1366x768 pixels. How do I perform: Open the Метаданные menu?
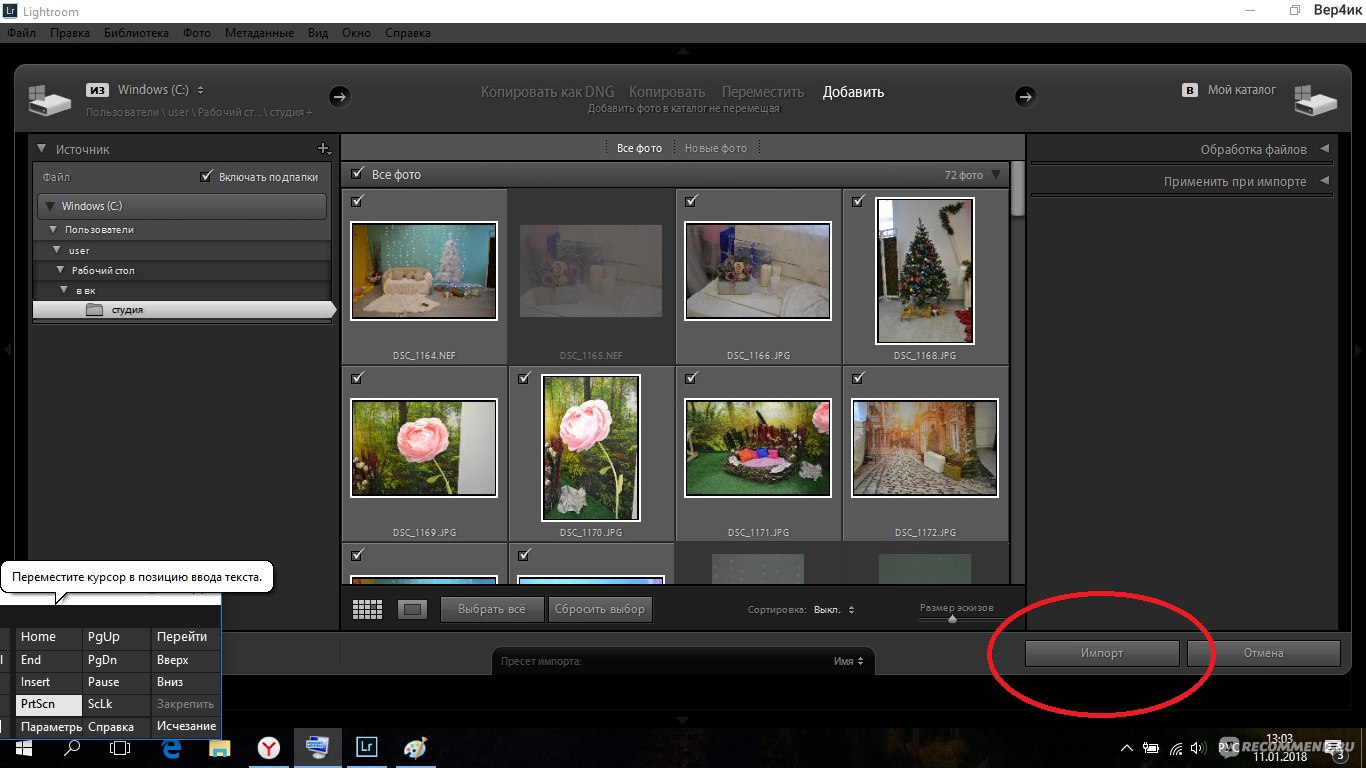coord(260,33)
